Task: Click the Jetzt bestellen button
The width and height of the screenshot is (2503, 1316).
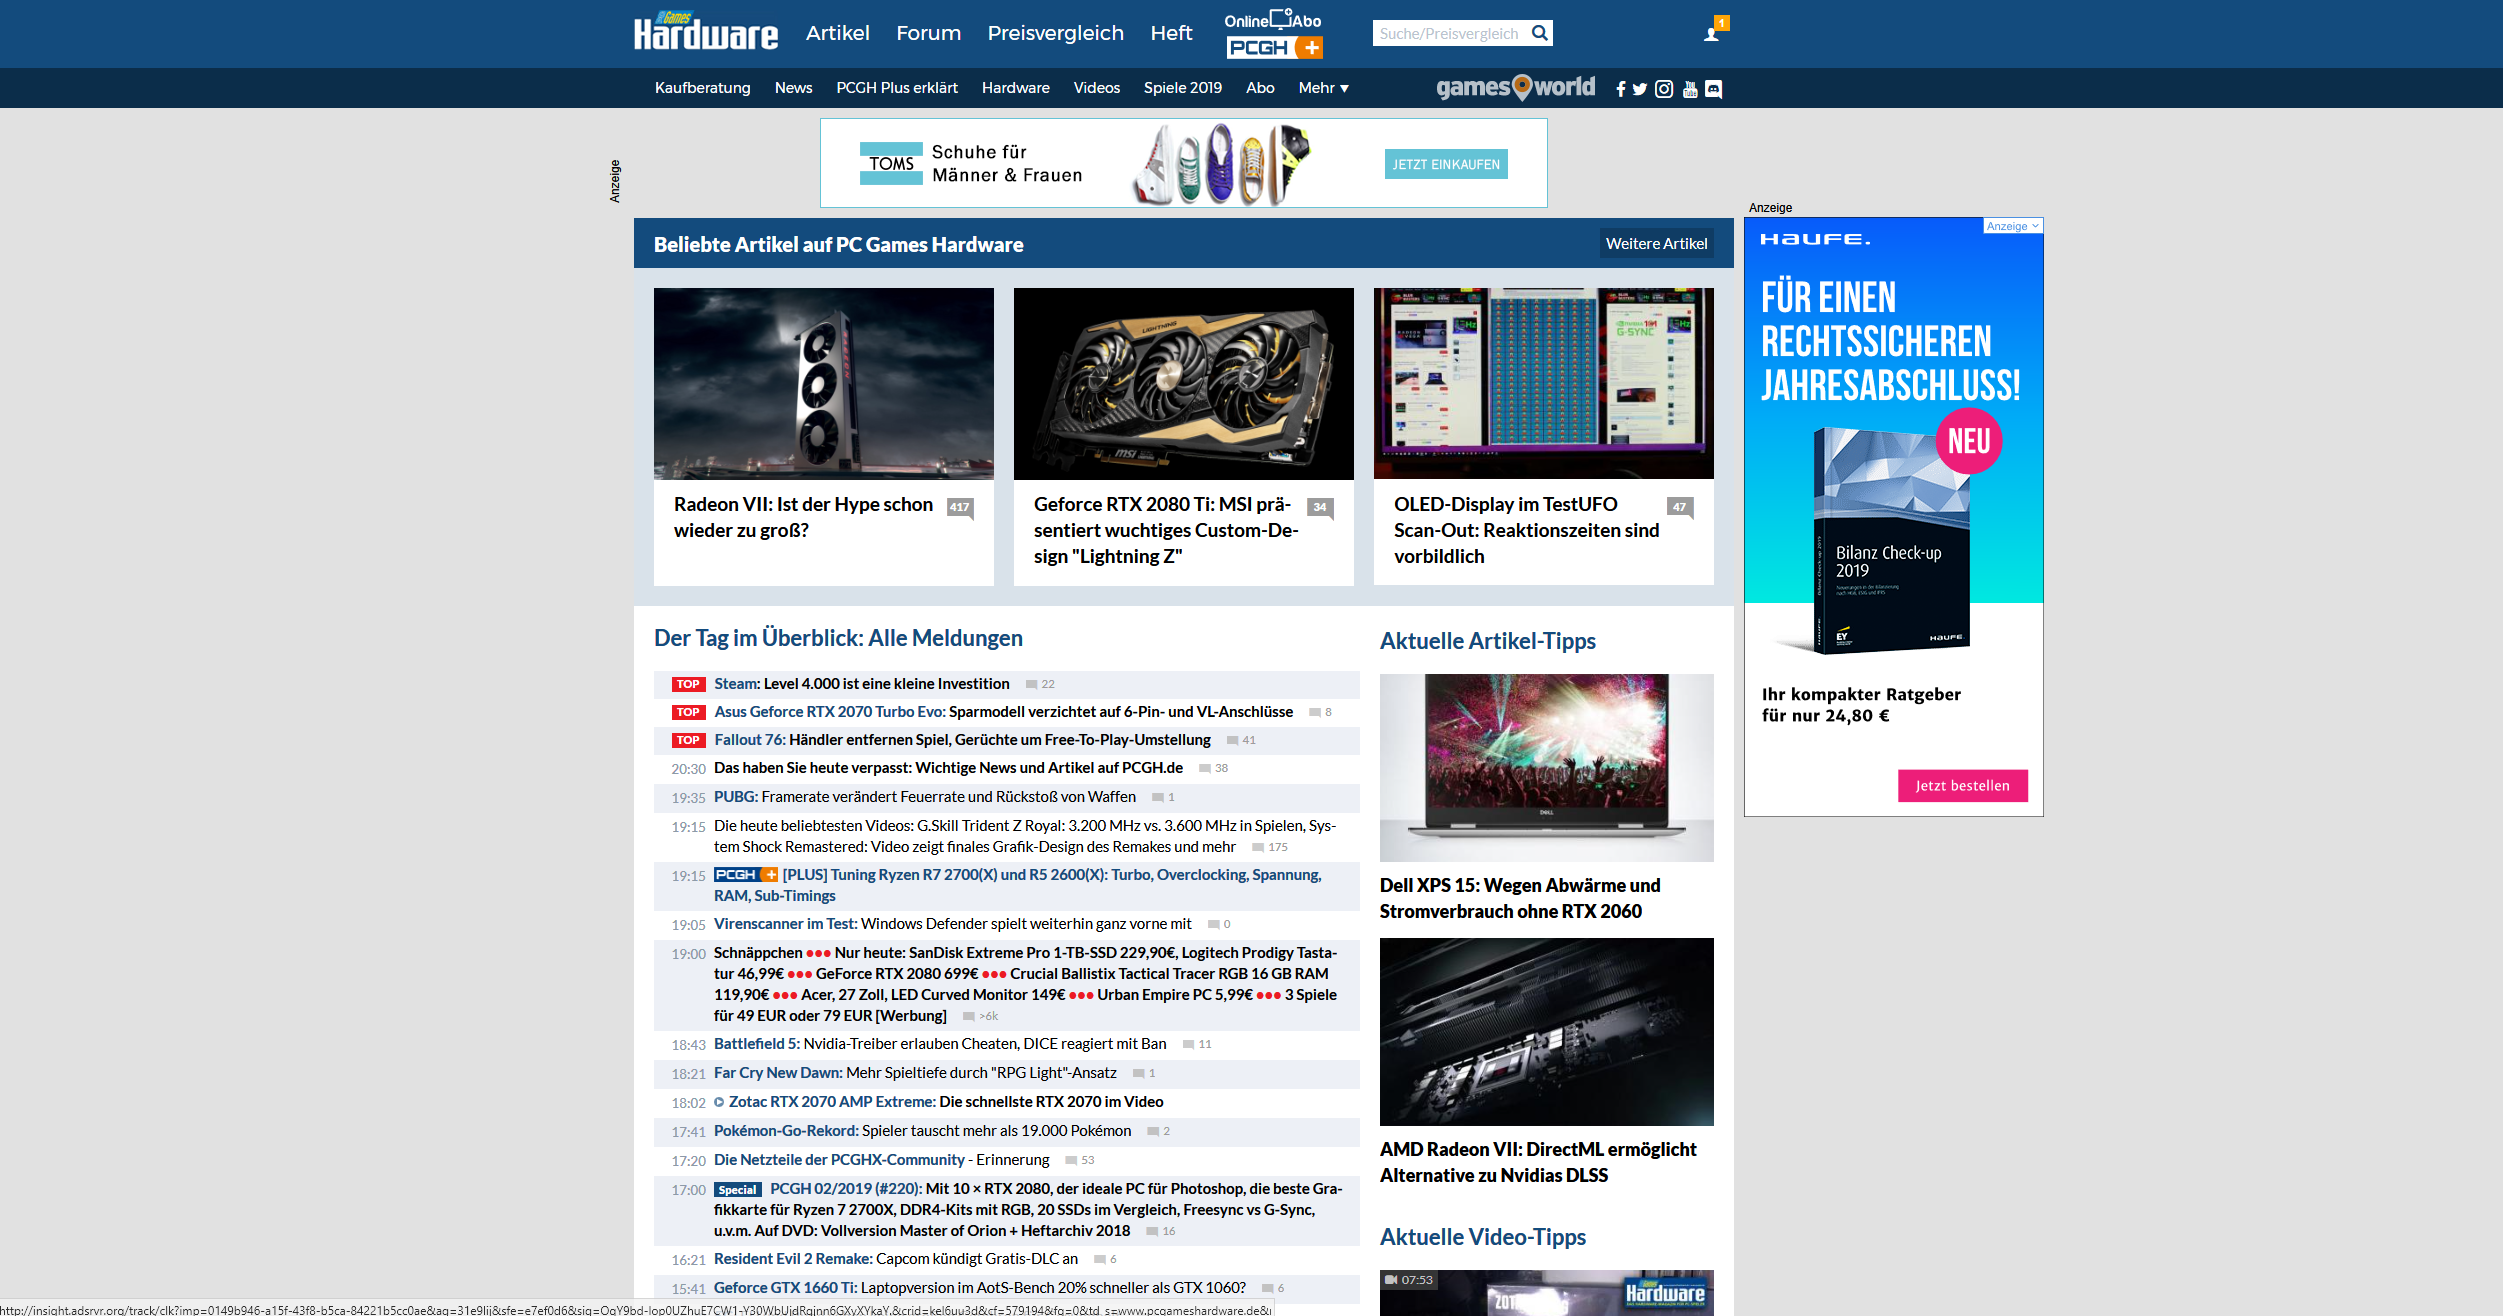Action: point(1963,786)
